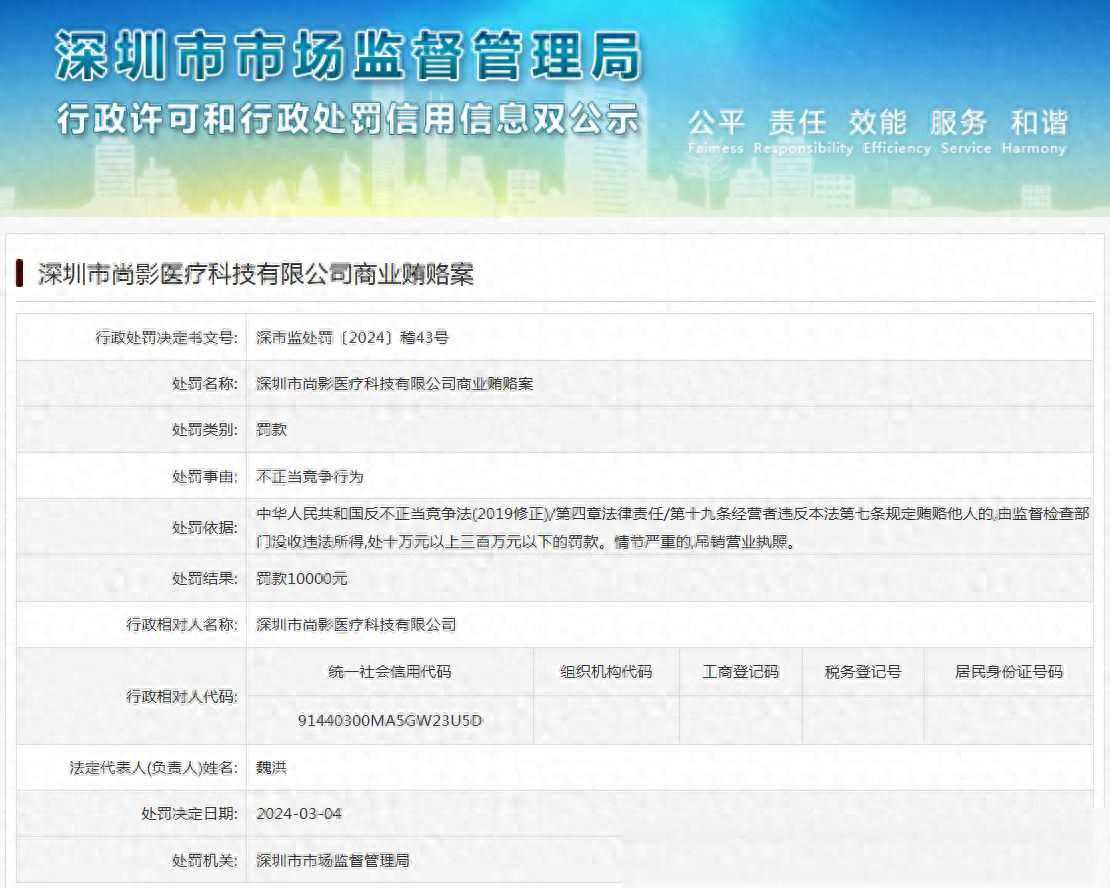The width and height of the screenshot is (1110, 888).
Task: Click the 公平 责任 效能 服务 和谐 slogan
Action: tap(877, 124)
